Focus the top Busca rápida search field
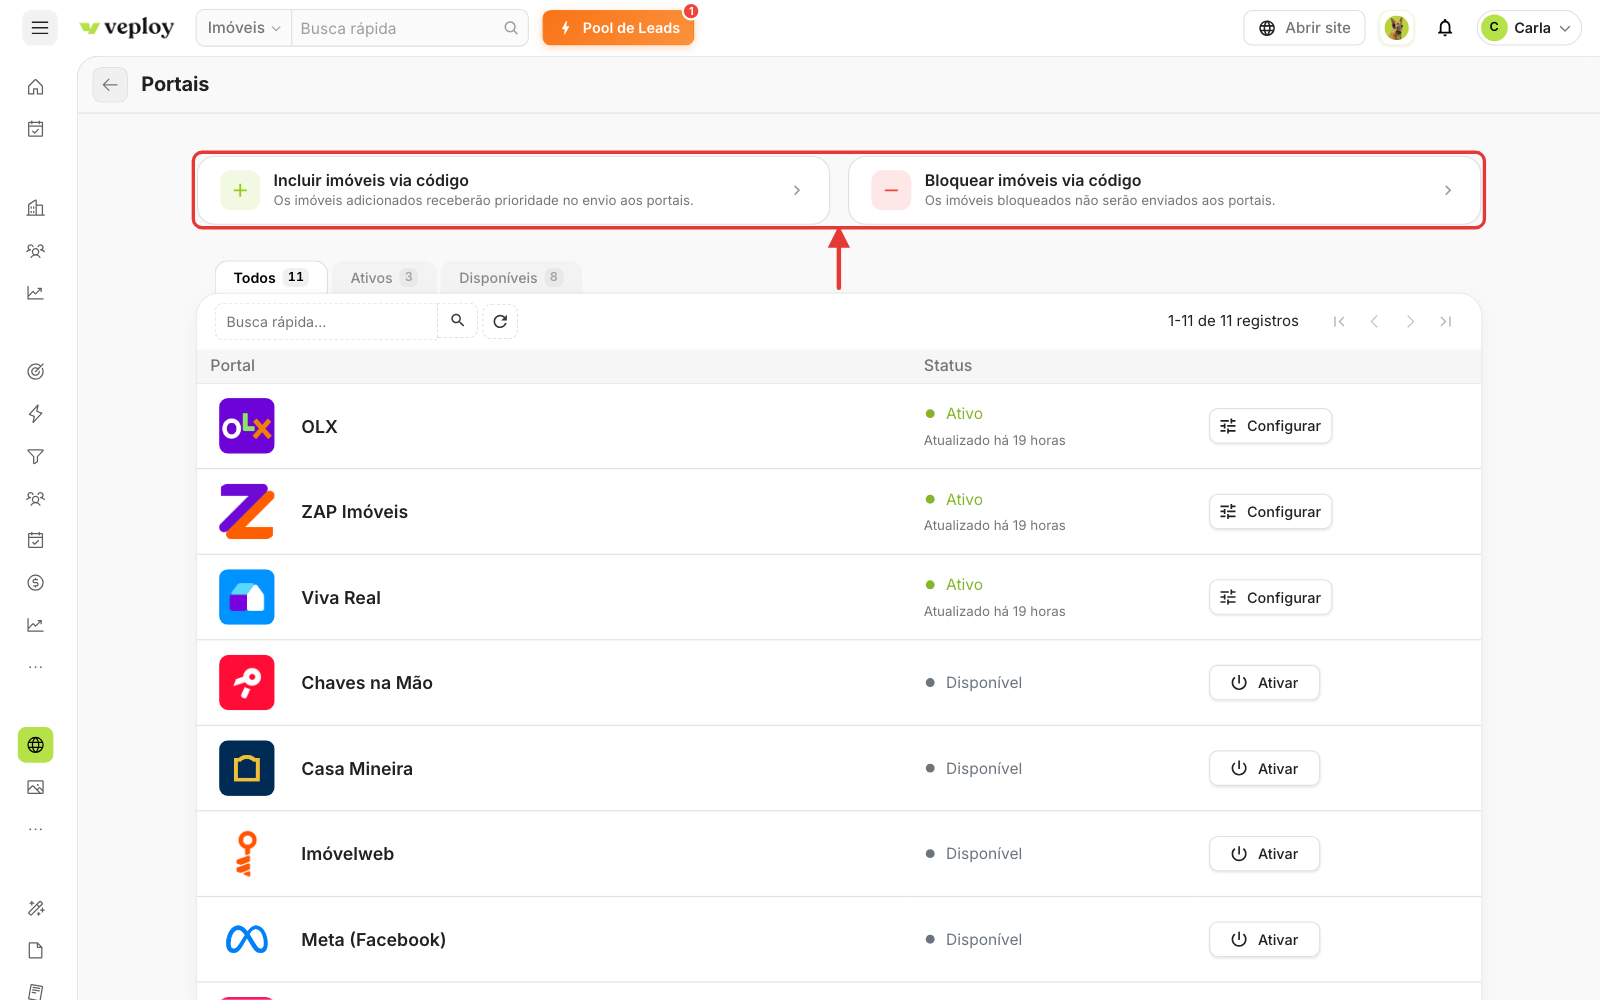Image resolution: width=1600 pixels, height=1000 pixels. pyautogui.click(x=409, y=28)
